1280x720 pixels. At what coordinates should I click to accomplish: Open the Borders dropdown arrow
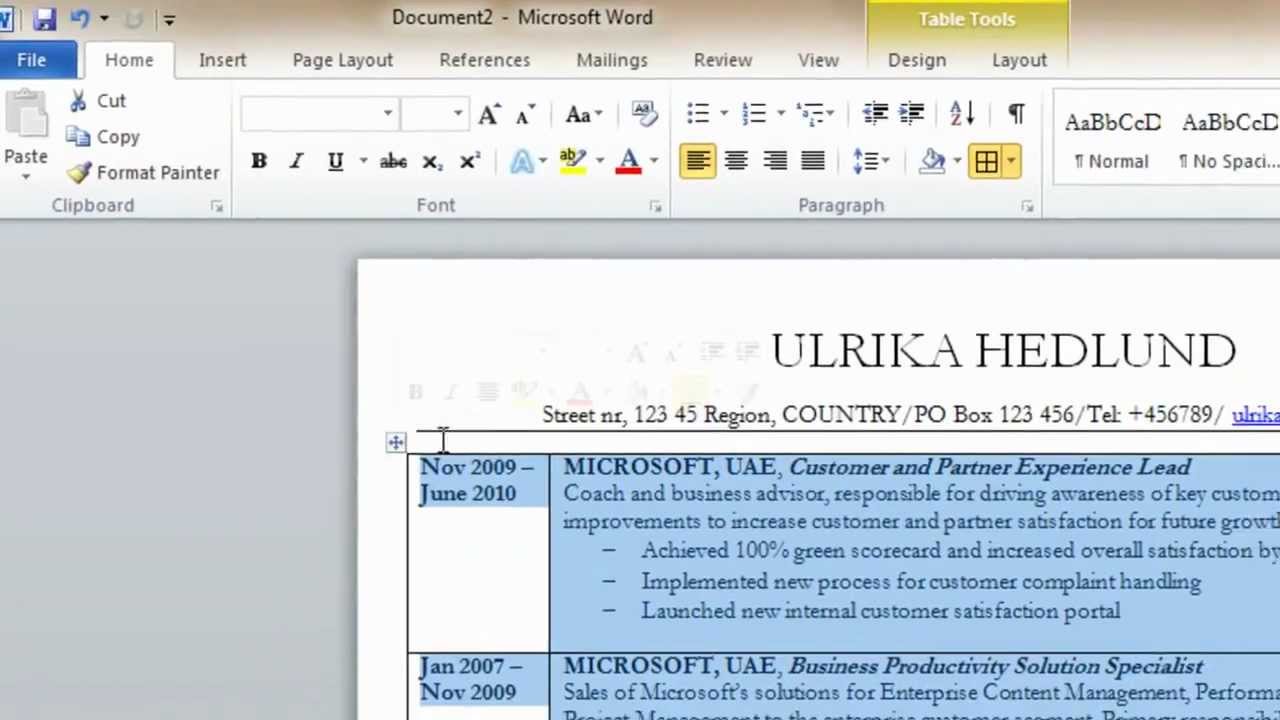tap(1011, 161)
